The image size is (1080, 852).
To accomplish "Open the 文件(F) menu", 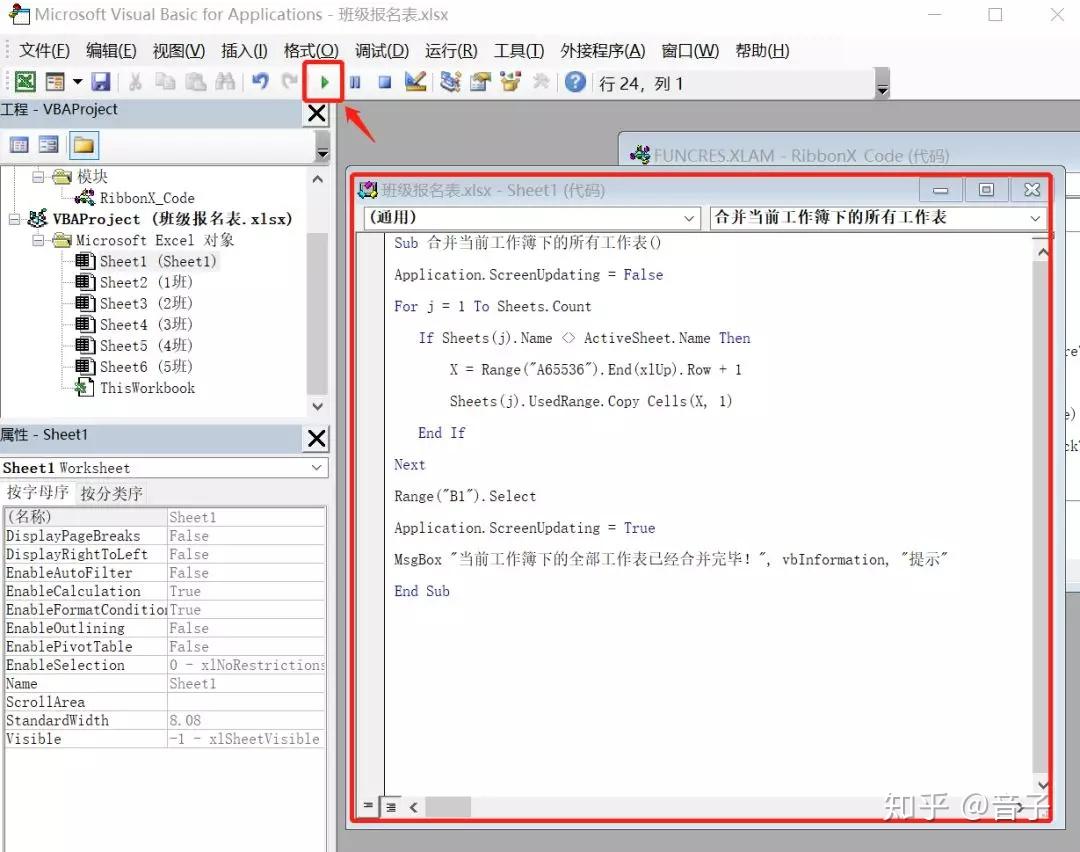I will 44,50.
